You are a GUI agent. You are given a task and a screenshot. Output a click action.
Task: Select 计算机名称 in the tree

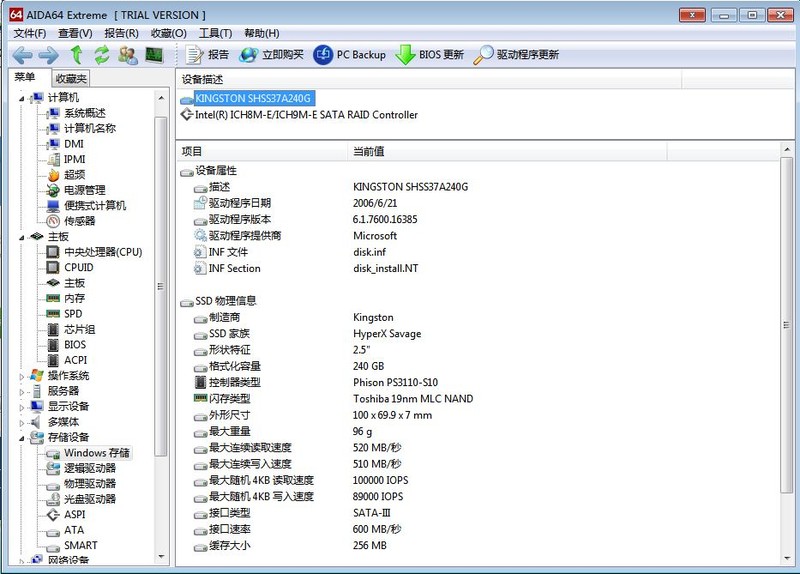pos(90,128)
